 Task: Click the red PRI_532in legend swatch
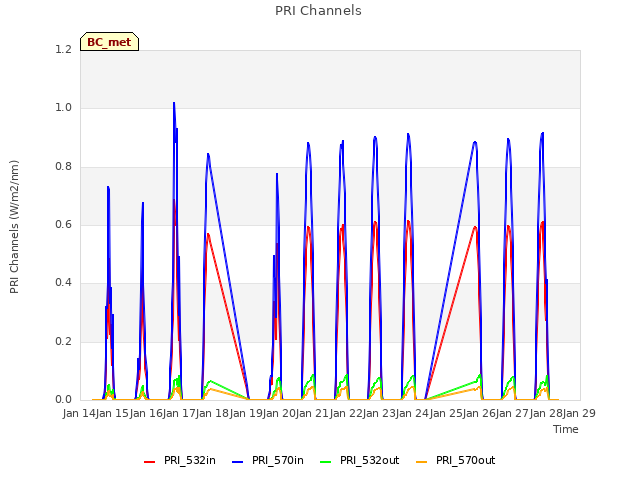150,462
